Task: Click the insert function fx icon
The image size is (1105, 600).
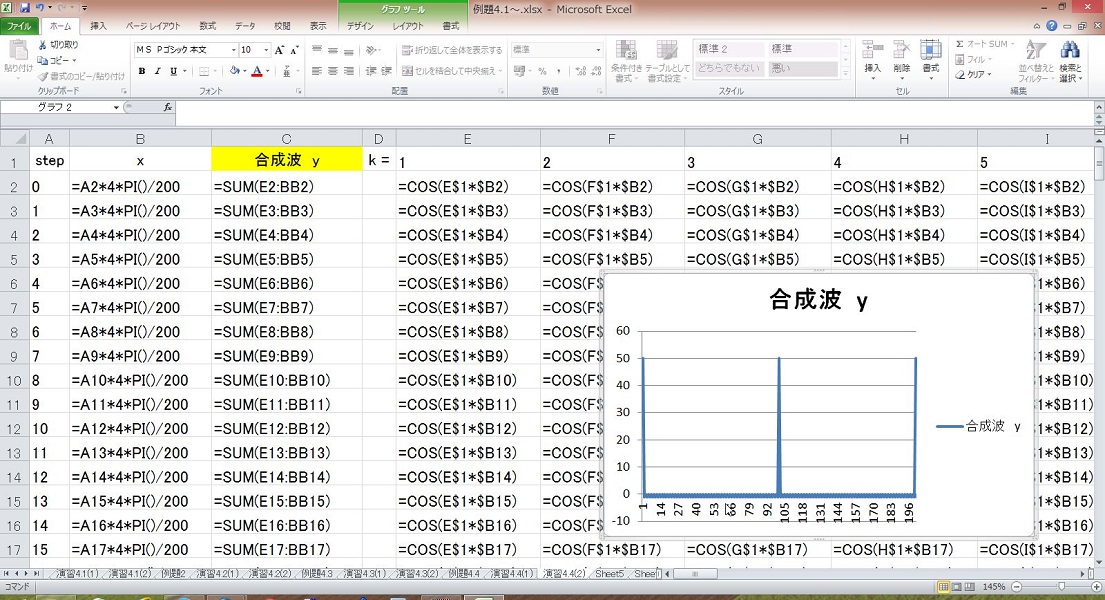Action: [167, 107]
